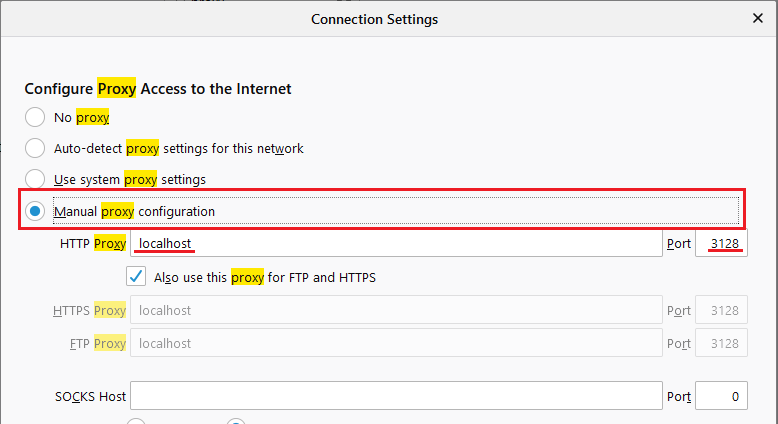
Task: Click the HTTP Proxy port field showing 3128
Action: point(721,244)
